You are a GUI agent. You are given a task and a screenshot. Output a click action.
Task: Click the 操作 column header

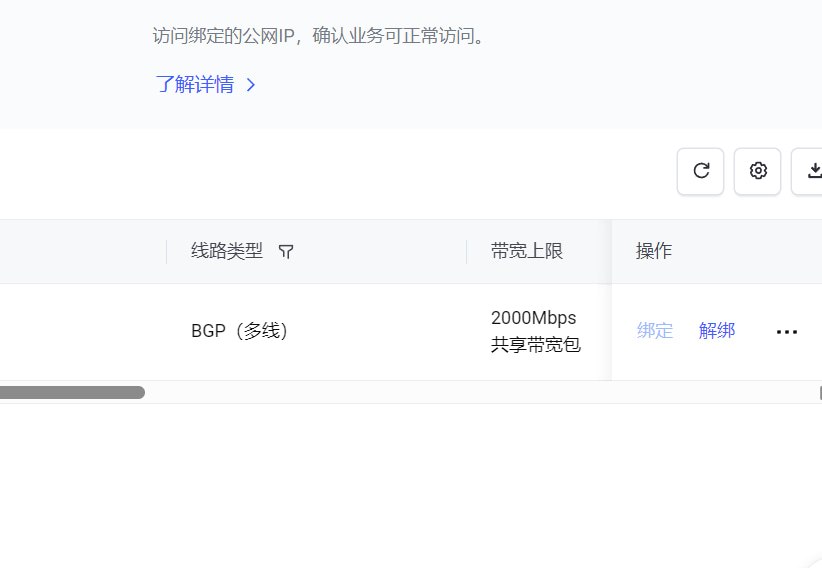(x=654, y=251)
